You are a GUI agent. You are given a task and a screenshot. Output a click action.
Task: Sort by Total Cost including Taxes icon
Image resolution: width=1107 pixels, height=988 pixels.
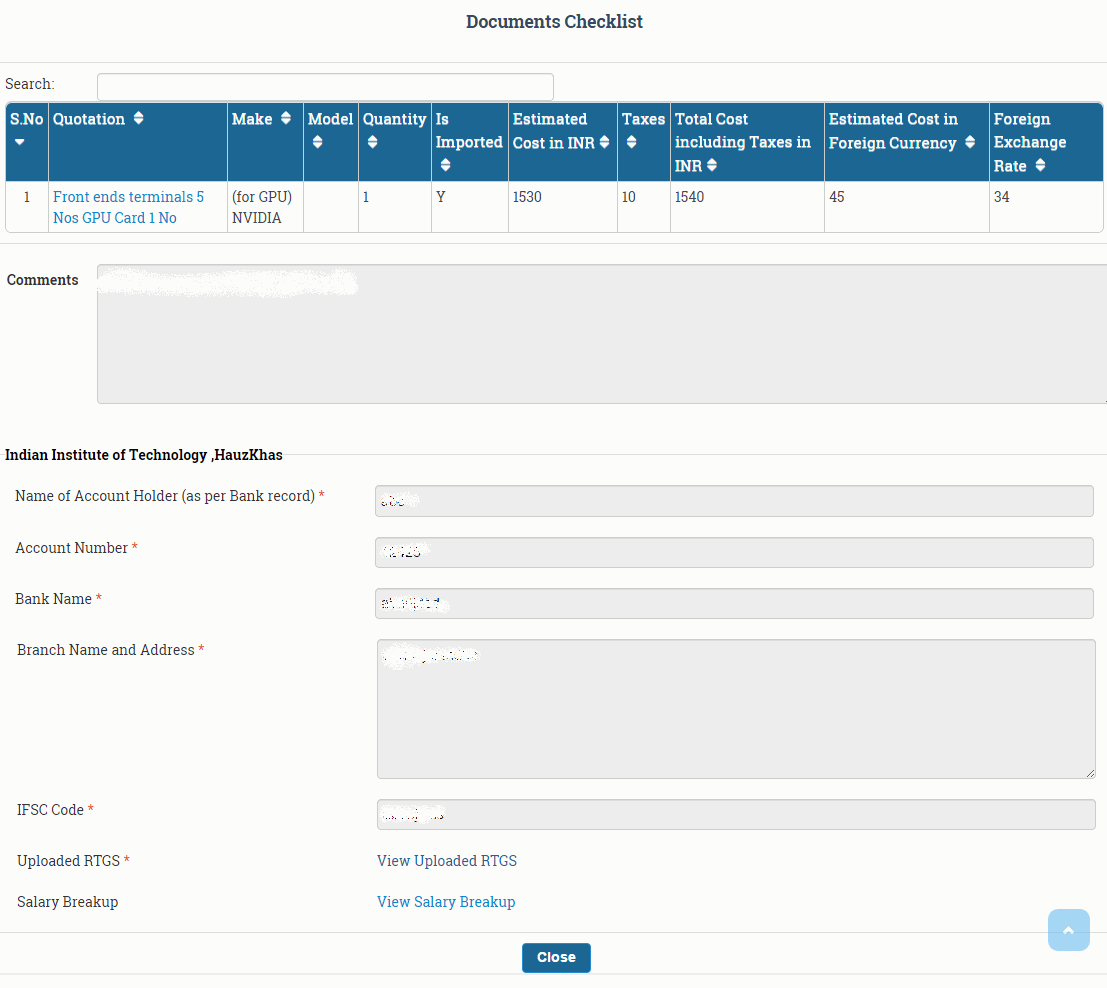click(x=712, y=166)
